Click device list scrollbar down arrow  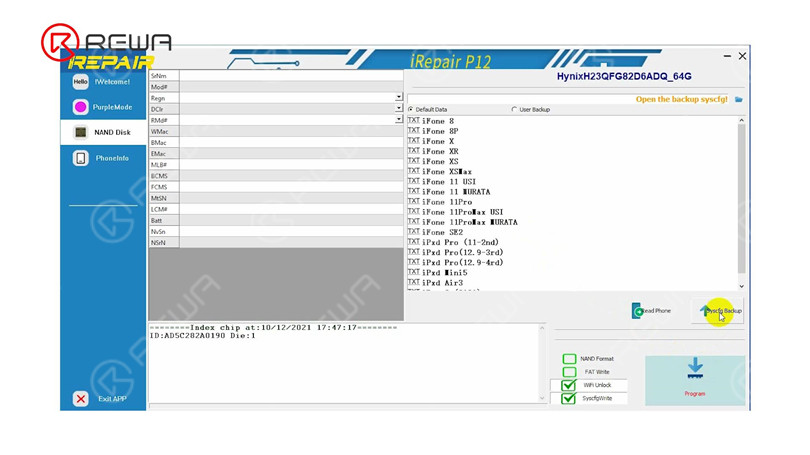click(741, 286)
